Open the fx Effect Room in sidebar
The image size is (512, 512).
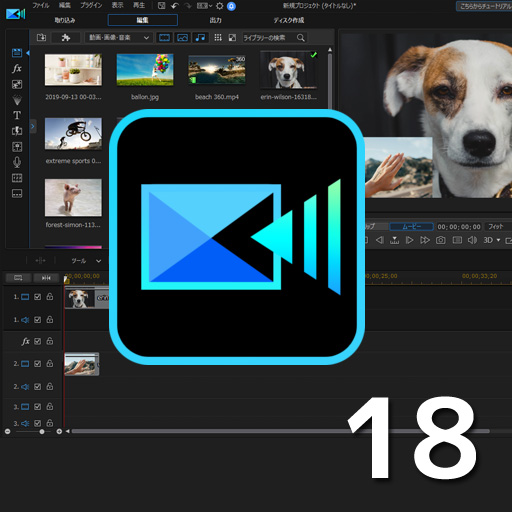[17, 68]
